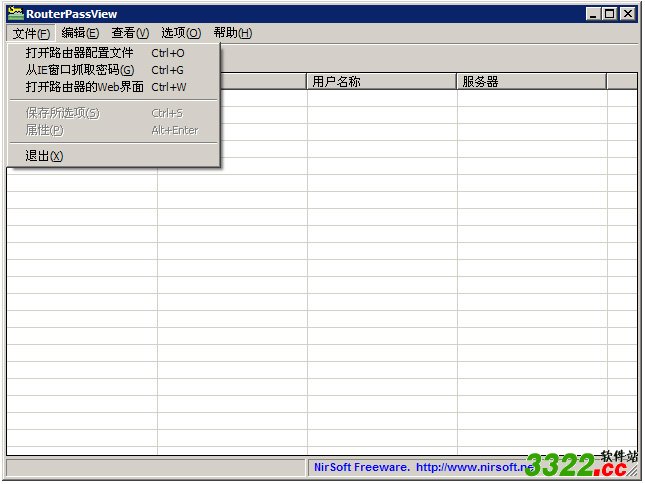Open the 帮助(H) menu
This screenshot has height=484, width=645.
click(x=233, y=33)
